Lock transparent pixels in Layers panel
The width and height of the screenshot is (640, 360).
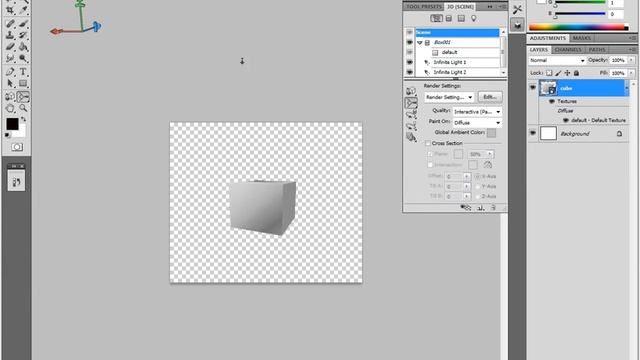pos(549,73)
